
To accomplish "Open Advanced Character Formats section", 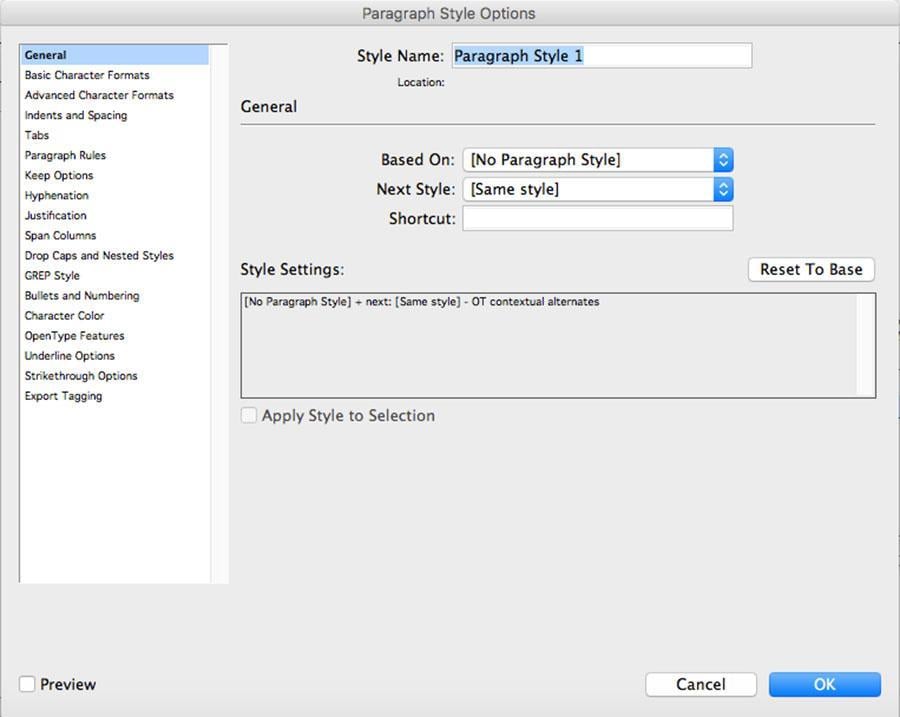I will 99,95.
